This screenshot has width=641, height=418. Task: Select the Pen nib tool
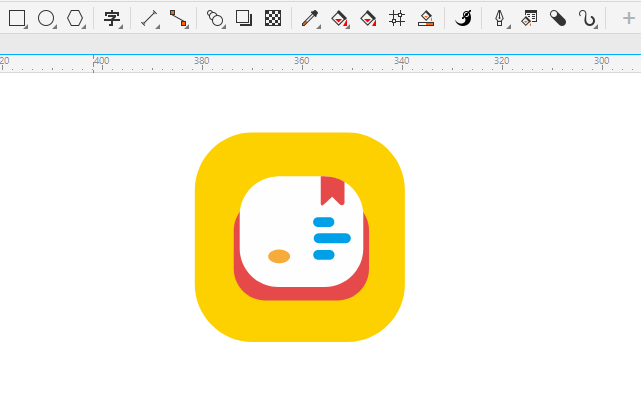(500, 18)
